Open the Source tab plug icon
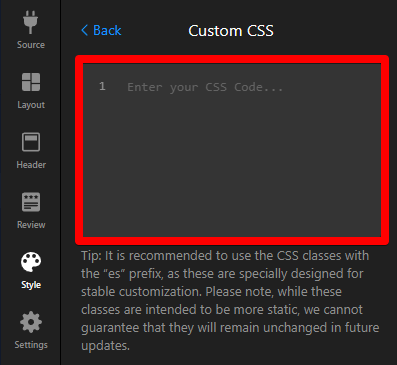The image size is (397, 365). (x=30, y=22)
